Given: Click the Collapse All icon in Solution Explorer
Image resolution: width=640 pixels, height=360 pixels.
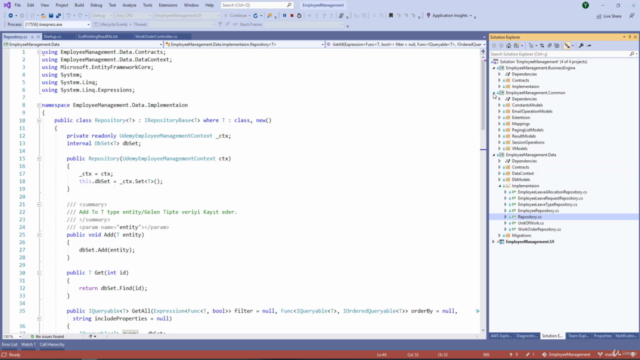Looking at the screenshot, I should pyautogui.click(x=549, y=46).
